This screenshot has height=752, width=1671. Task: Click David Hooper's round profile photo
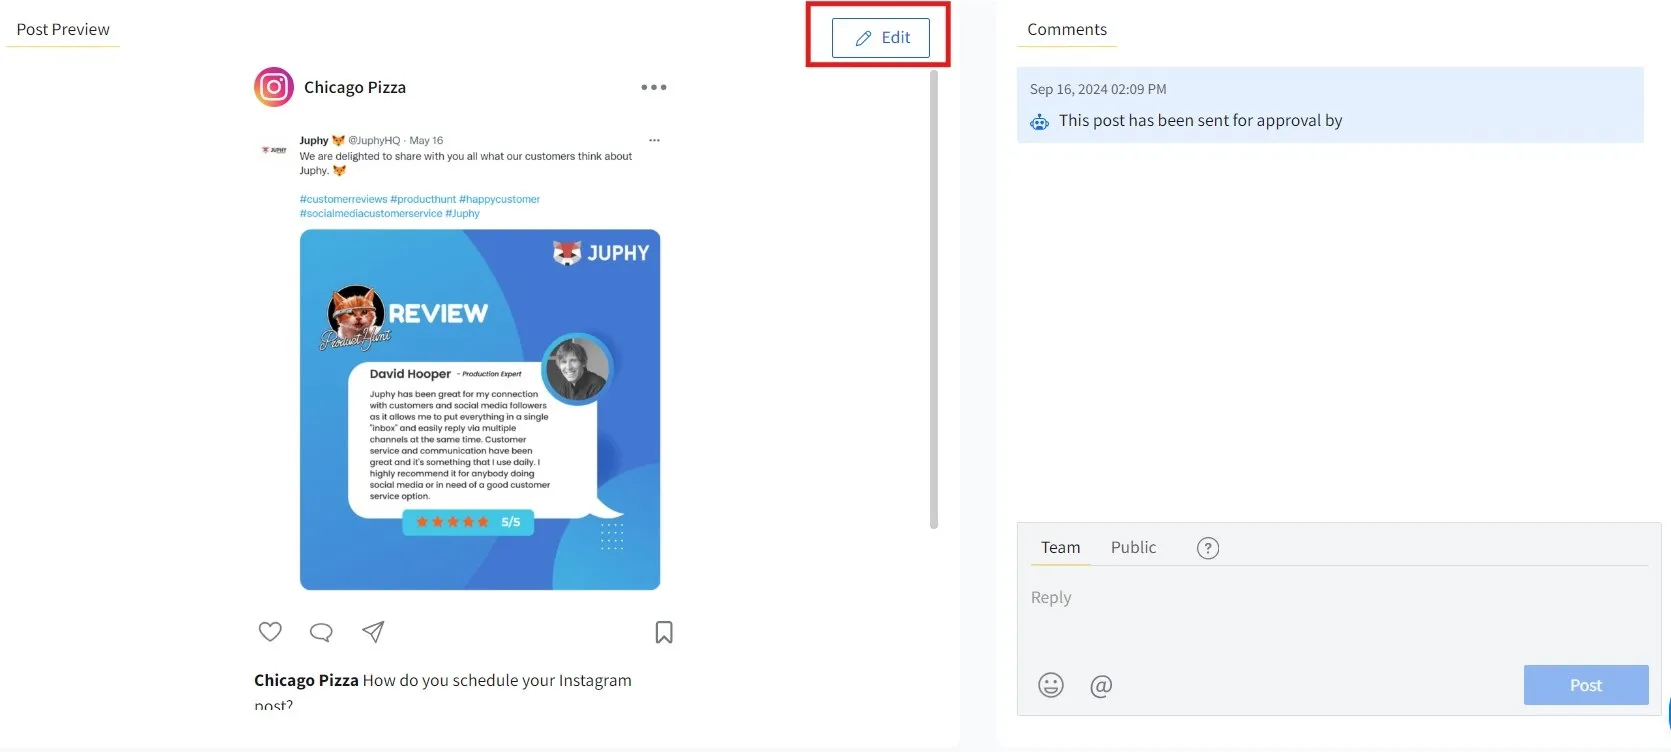pyautogui.click(x=576, y=368)
